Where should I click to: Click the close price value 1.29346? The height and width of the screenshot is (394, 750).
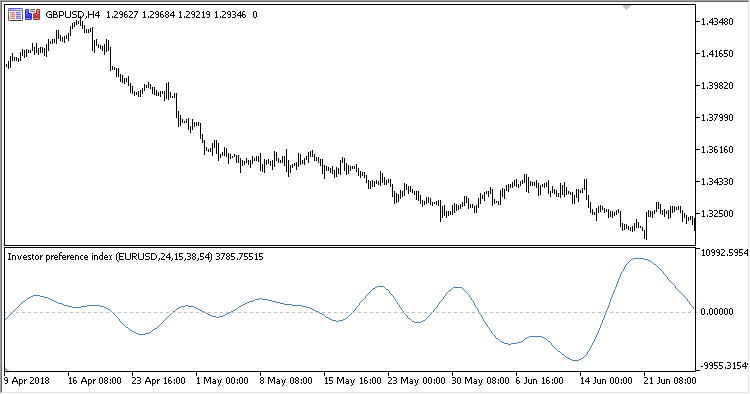230,15
